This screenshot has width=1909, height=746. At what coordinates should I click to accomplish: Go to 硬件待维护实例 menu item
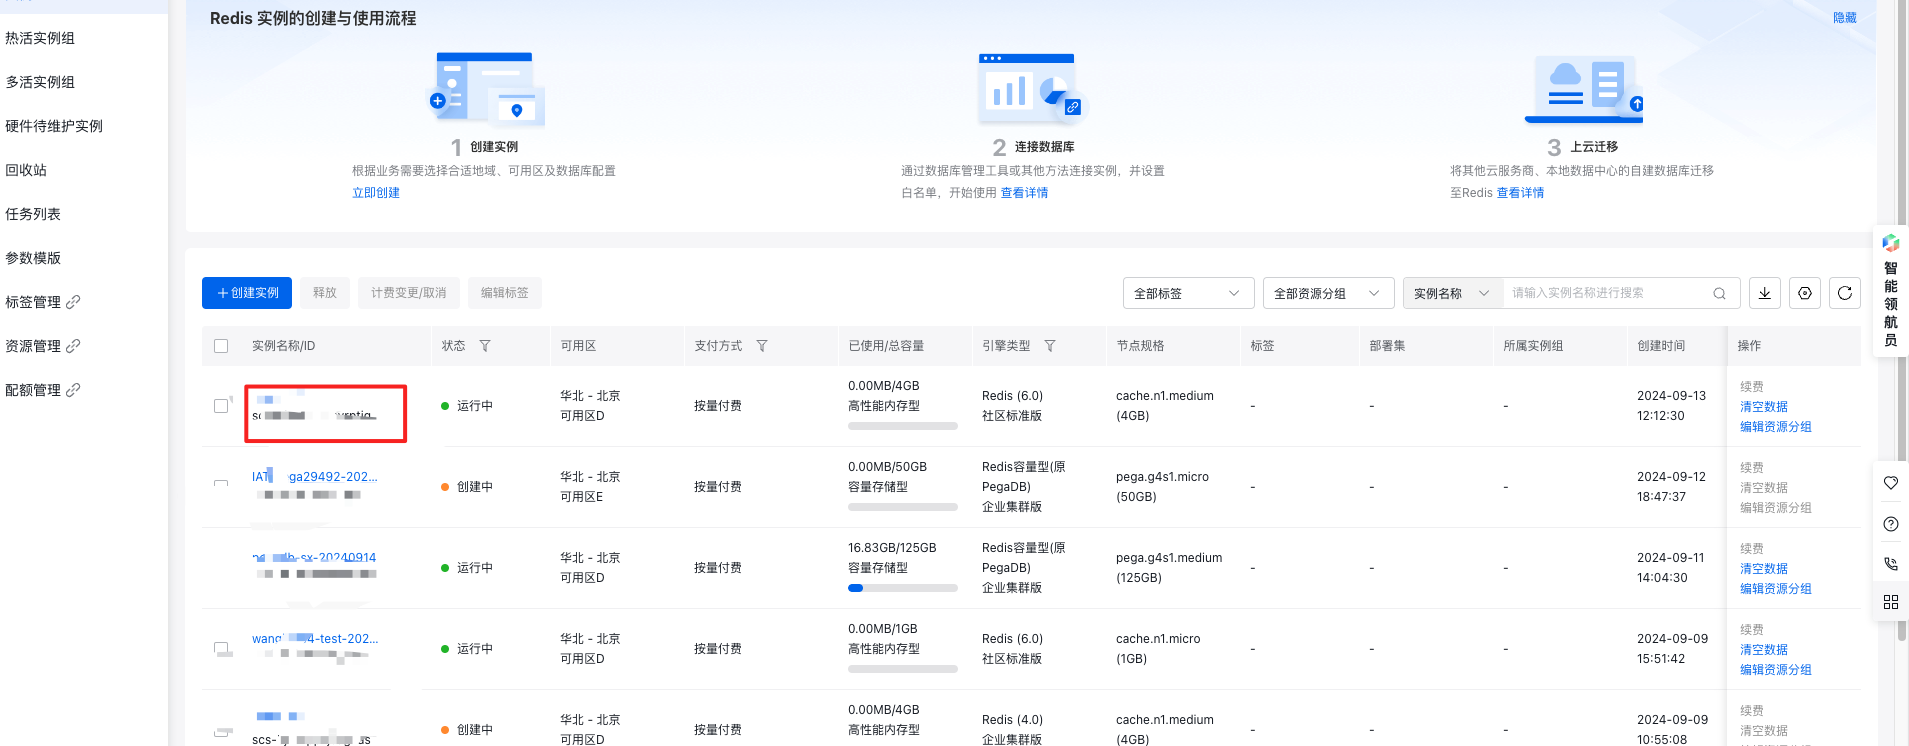[x=54, y=126]
